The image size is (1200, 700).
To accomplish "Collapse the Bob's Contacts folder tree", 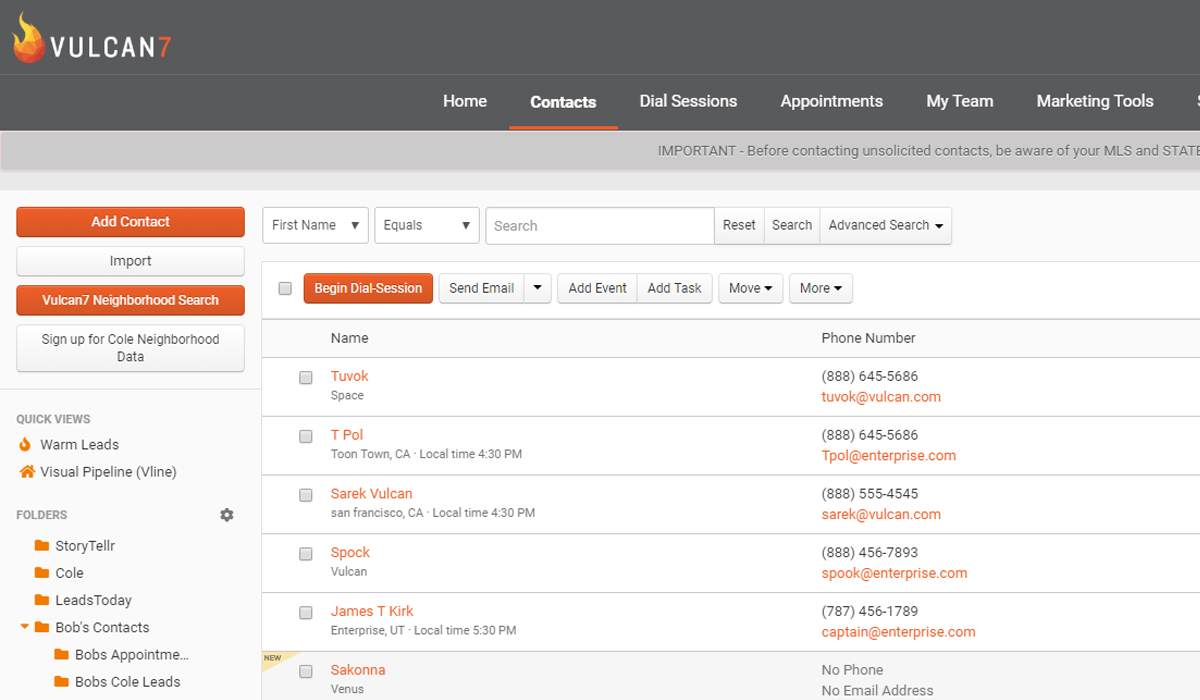I will (25, 627).
